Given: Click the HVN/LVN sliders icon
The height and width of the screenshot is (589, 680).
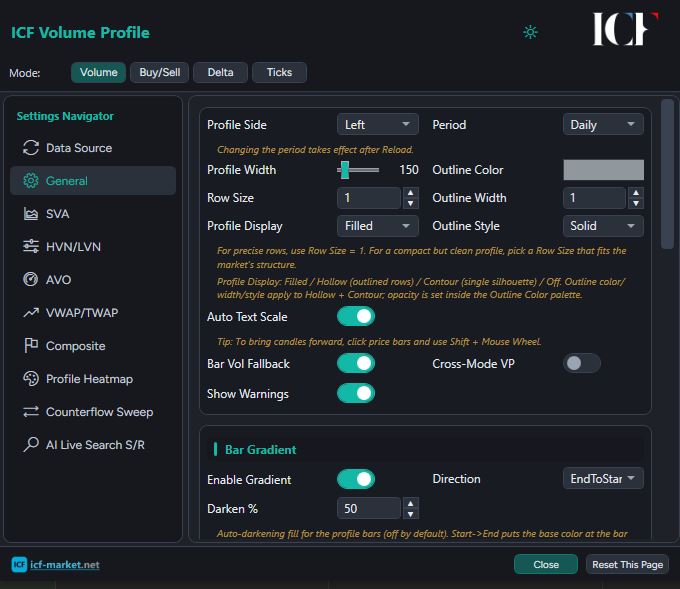Looking at the screenshot, I should pyautogui.click(x=31, y=246).
